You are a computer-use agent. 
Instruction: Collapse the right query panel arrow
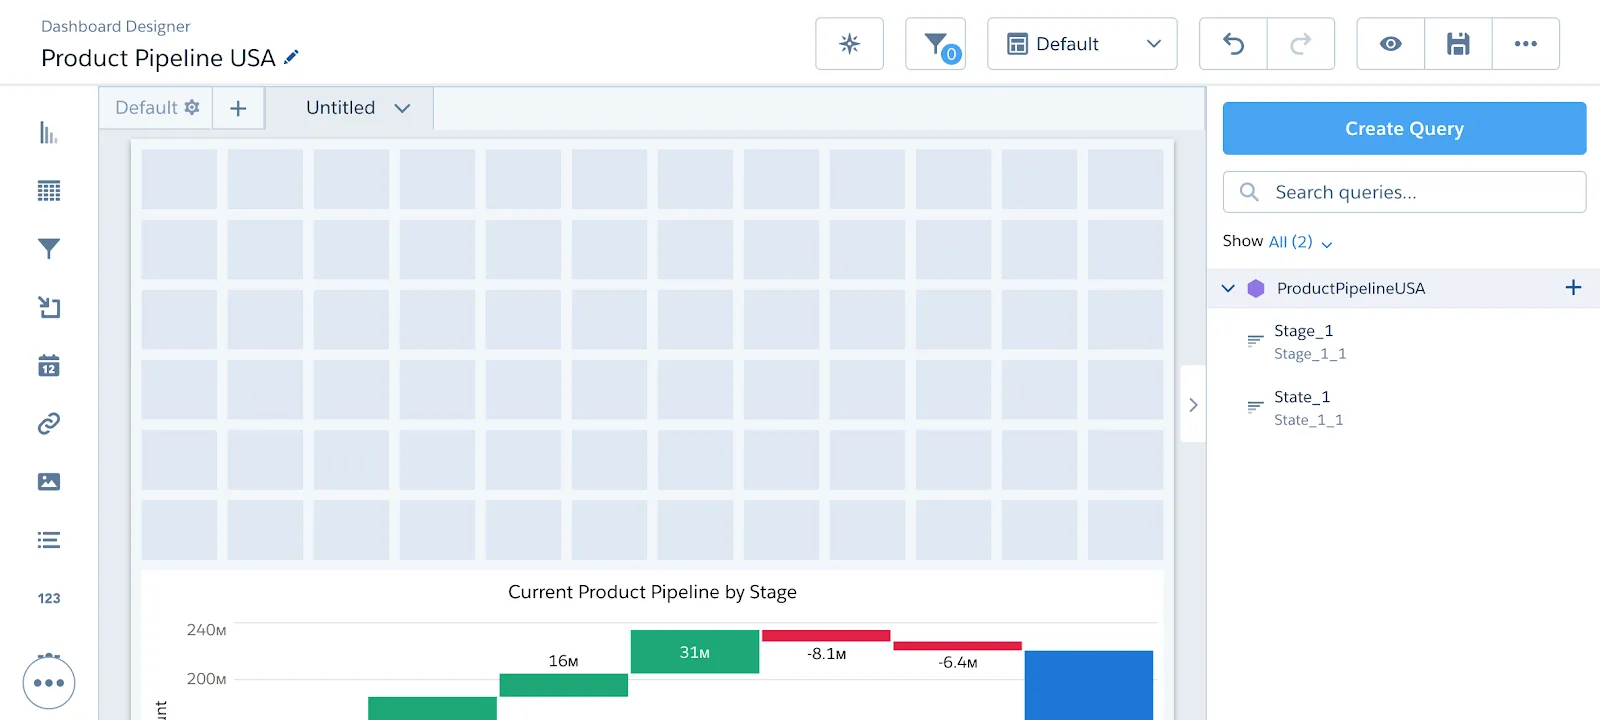click(x=1193, y=405)
